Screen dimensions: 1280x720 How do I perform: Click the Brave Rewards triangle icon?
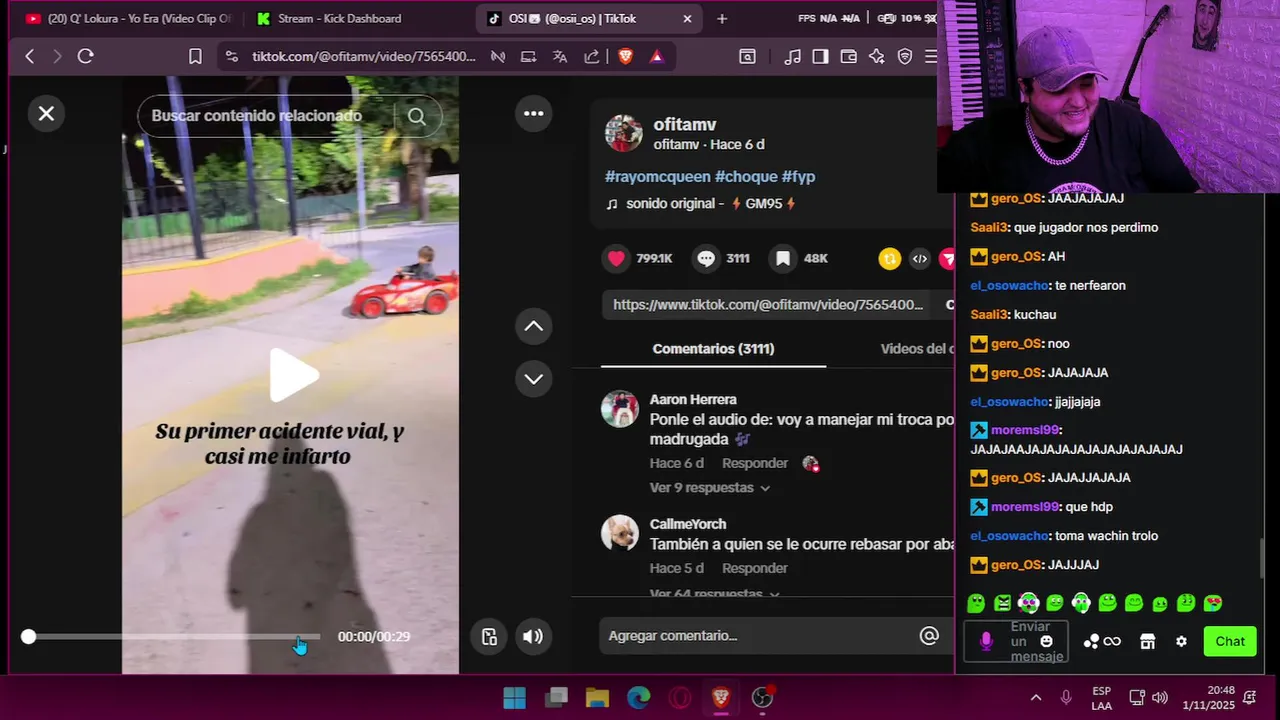(x=656, y=57)
